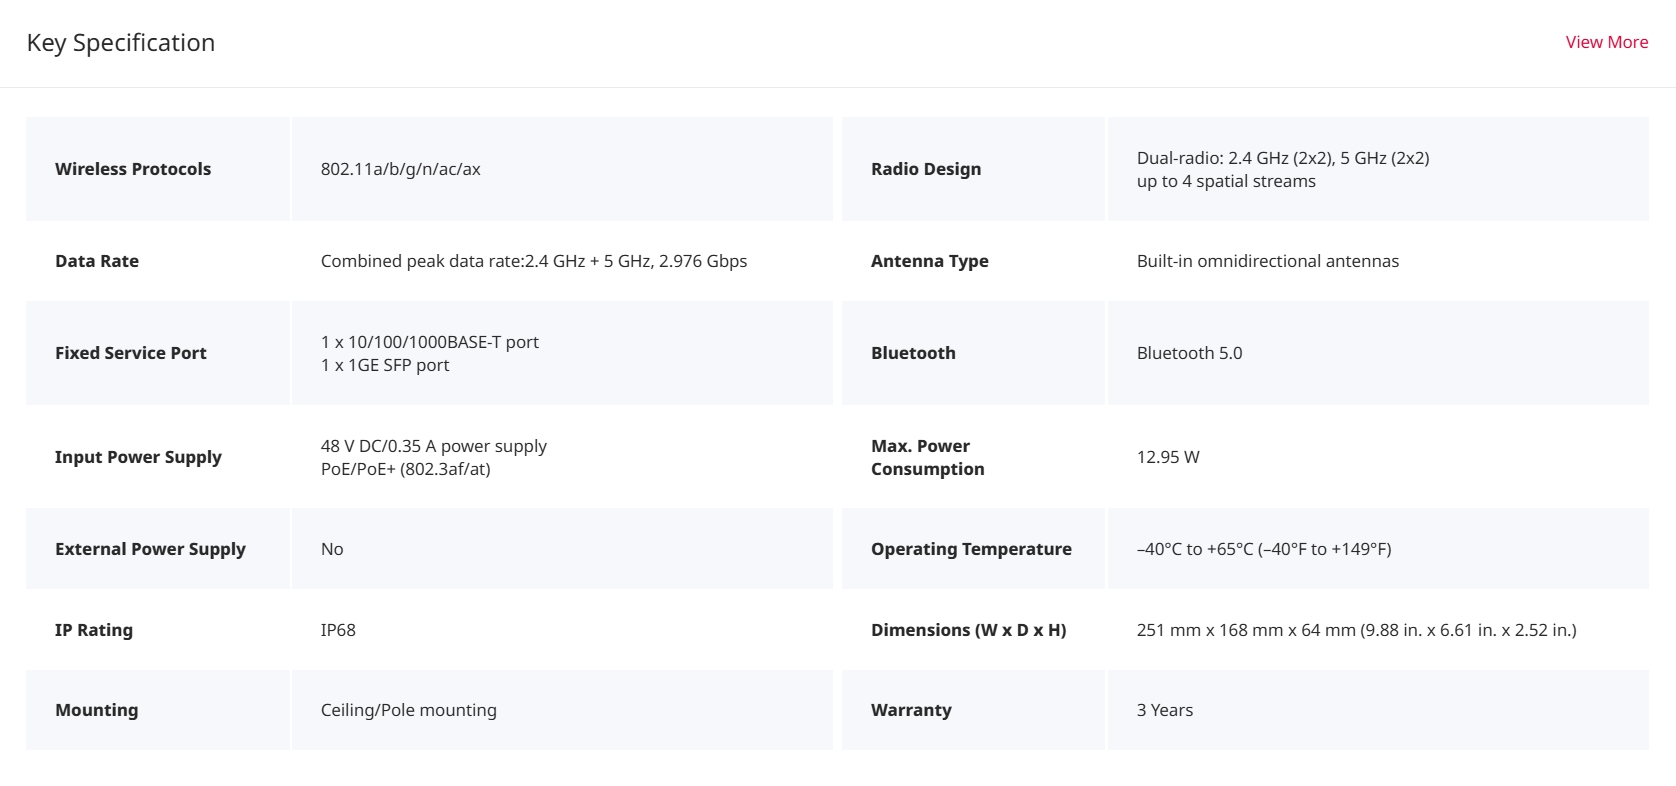This screenshot has height=786, width=1676.
Task: Click the 3 Years warranty value
Action: pos(1164,710)
